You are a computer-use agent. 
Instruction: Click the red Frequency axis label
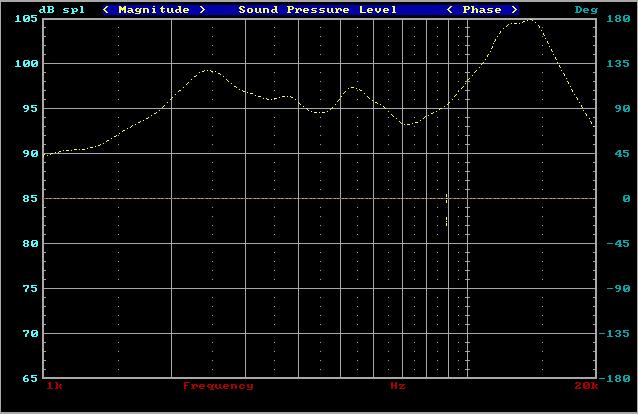pyautogui.click(x=218, y=386)
